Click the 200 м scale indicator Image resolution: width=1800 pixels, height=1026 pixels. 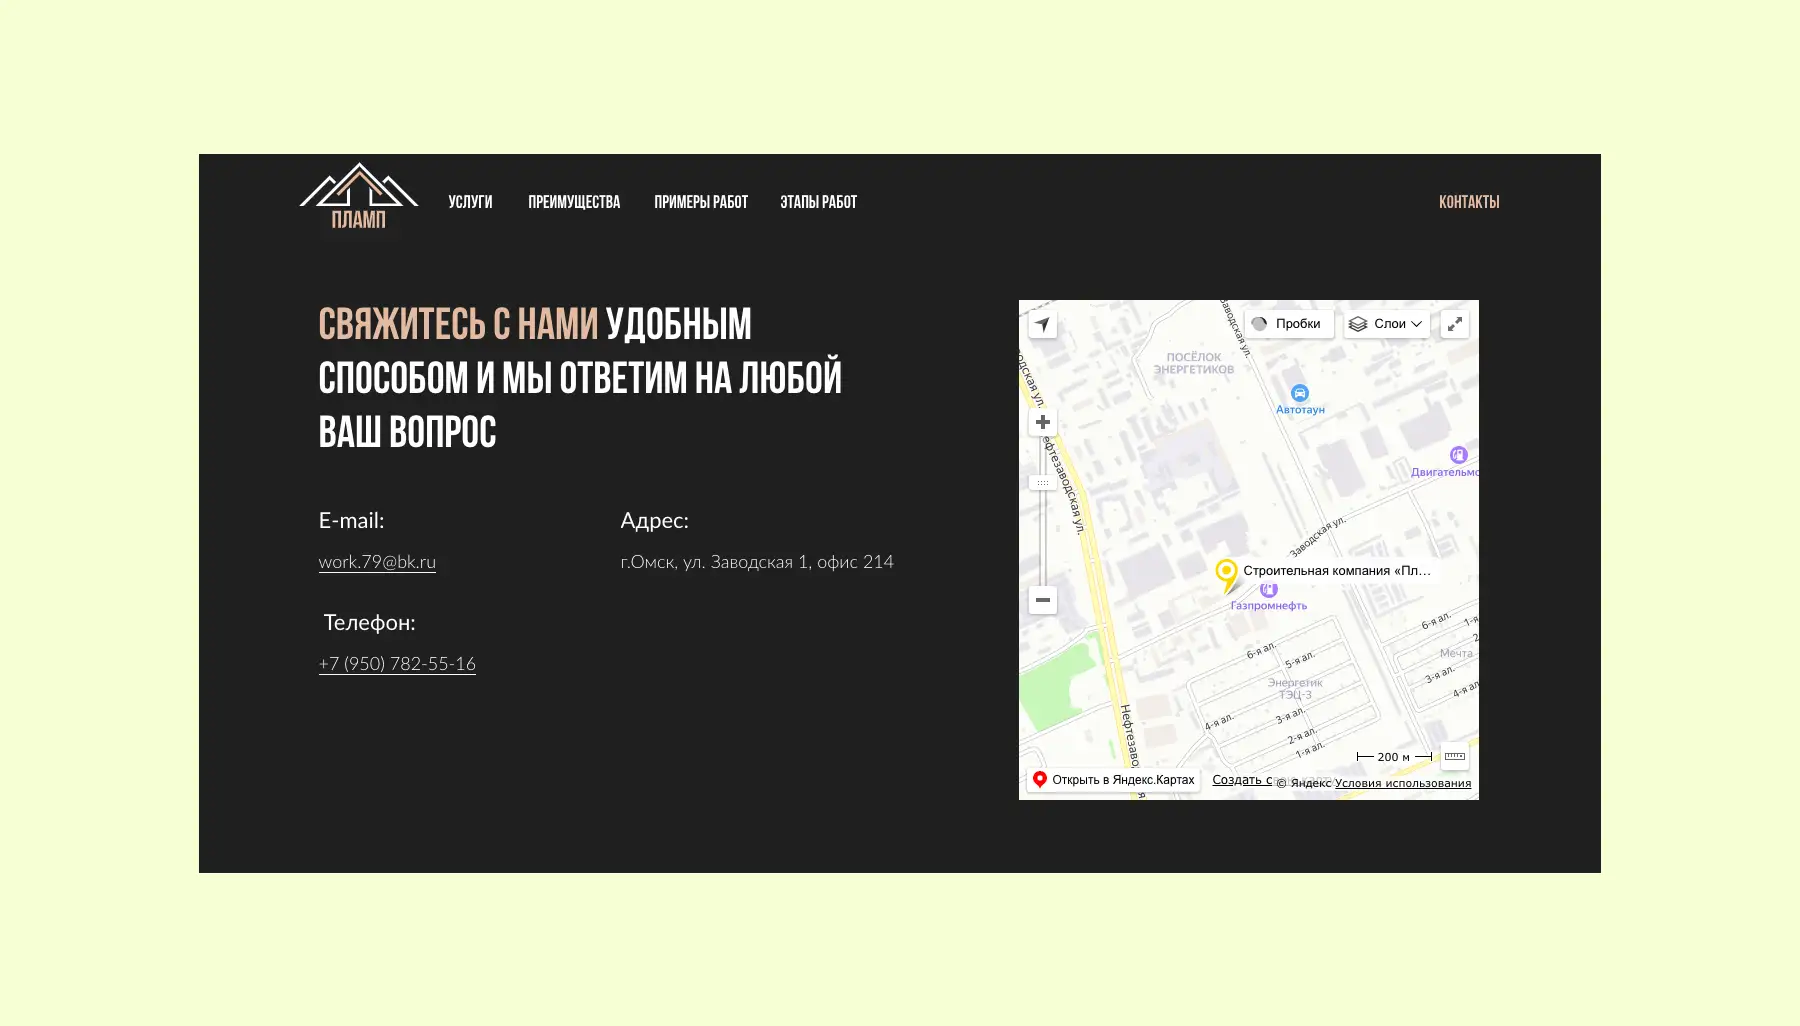(1394, 757)
